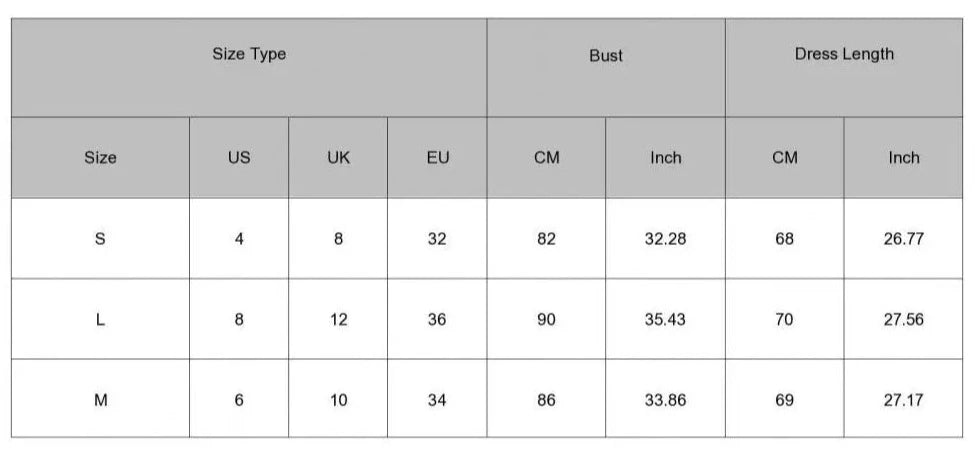Click the 32.28 bust inch value

pyautogui.click(x=665, y=239)
